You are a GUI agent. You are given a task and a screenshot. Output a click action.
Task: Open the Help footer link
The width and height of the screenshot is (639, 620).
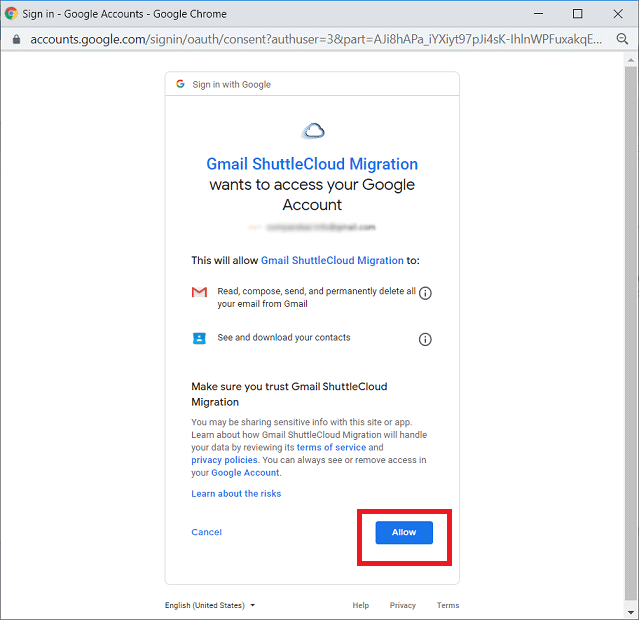click(x=361, y=605)
